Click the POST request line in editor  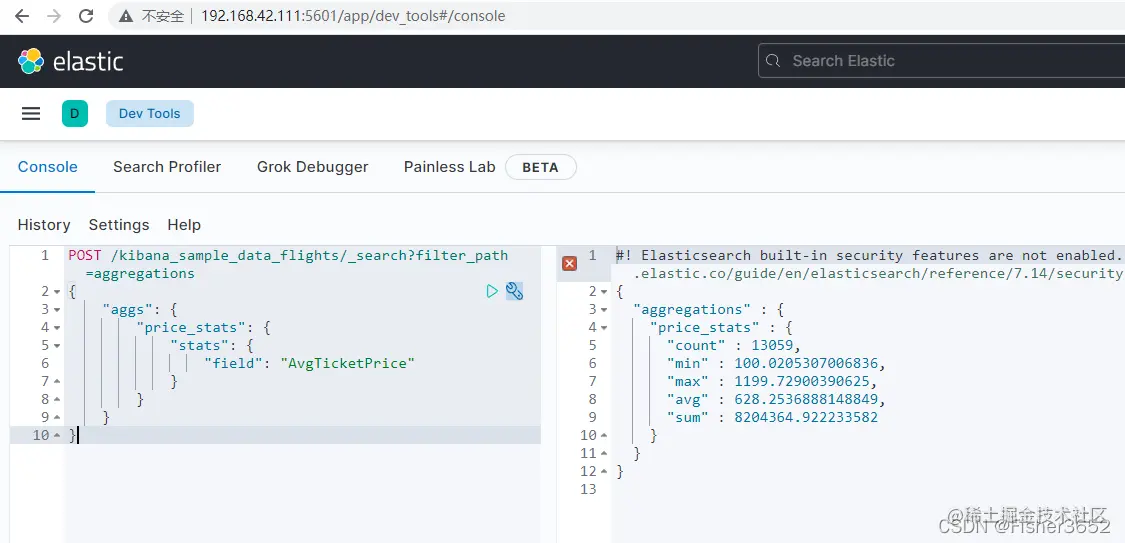point(288,255)
